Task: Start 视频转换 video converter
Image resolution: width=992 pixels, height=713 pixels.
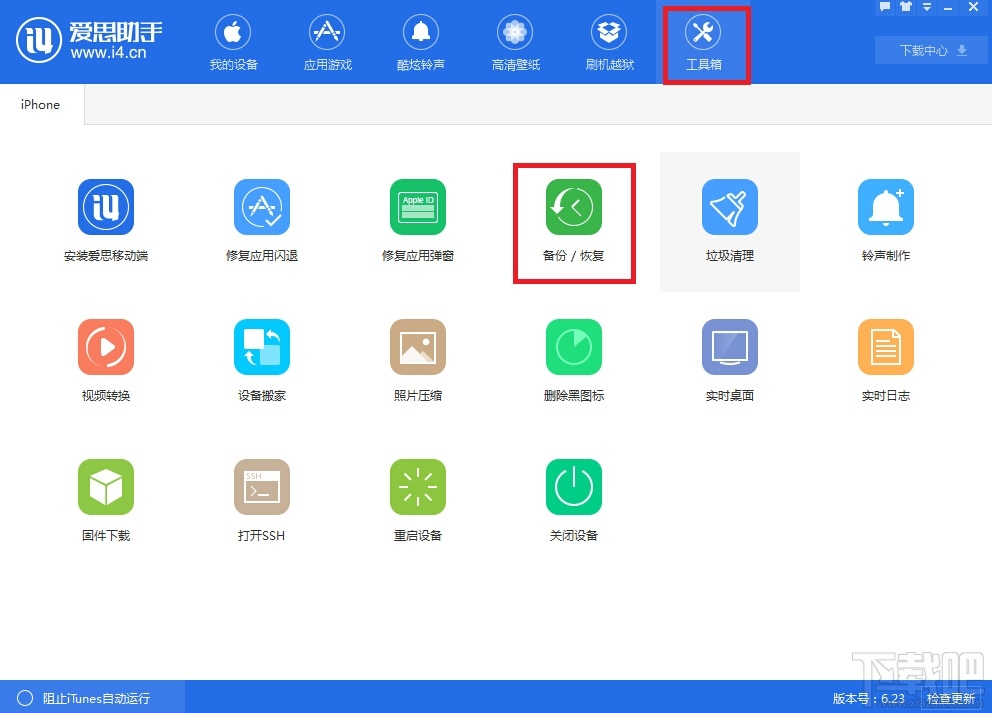Action: pyautogui.click(x=105, y=360)
